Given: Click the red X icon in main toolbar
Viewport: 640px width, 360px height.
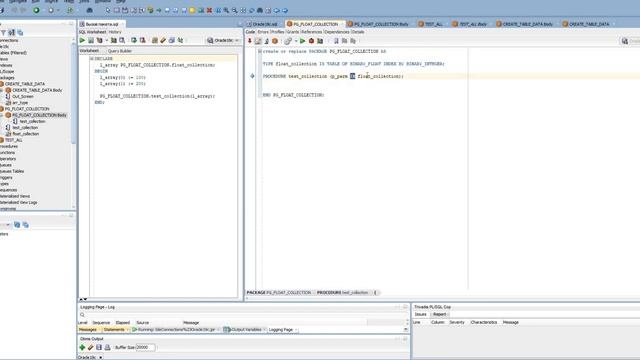Looking at the screenshot, I should [x=209, y=10].
